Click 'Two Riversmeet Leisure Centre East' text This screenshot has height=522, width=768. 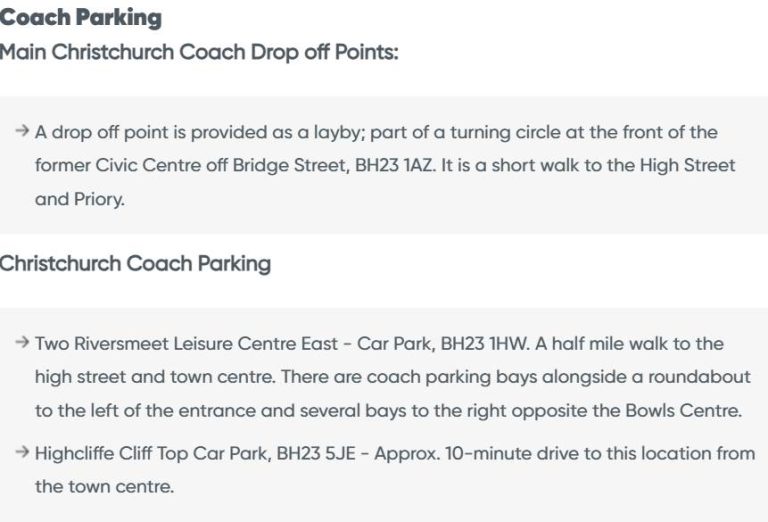click(187, 344)
